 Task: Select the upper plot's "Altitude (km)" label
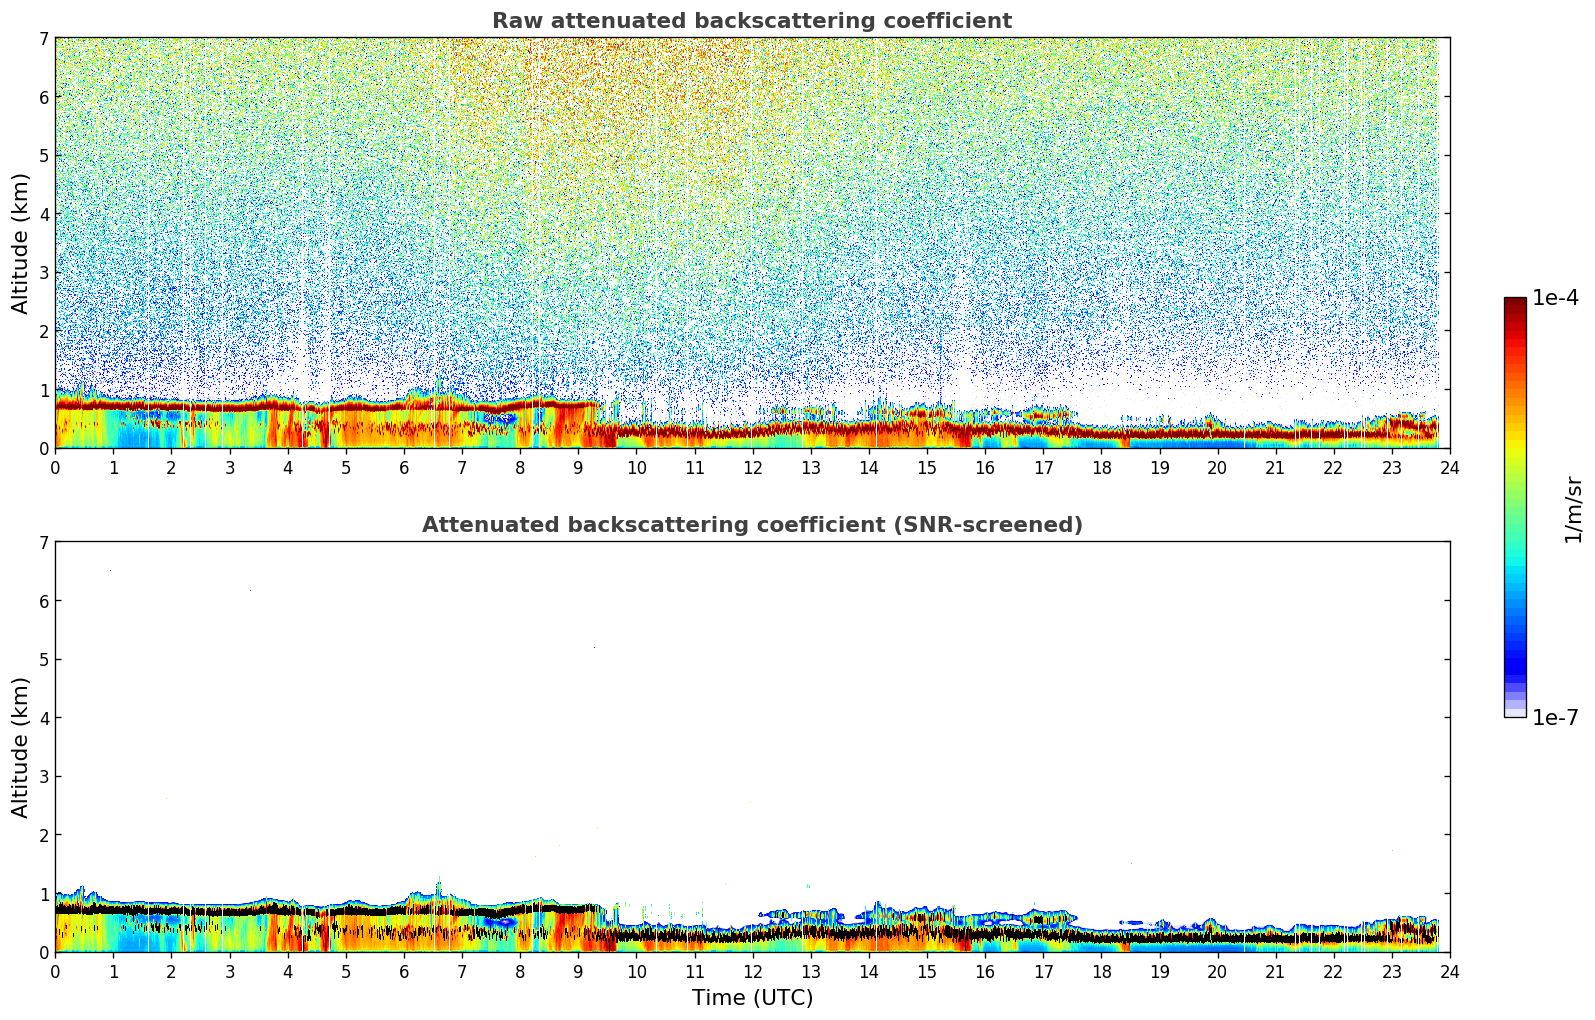pos(21,243)
